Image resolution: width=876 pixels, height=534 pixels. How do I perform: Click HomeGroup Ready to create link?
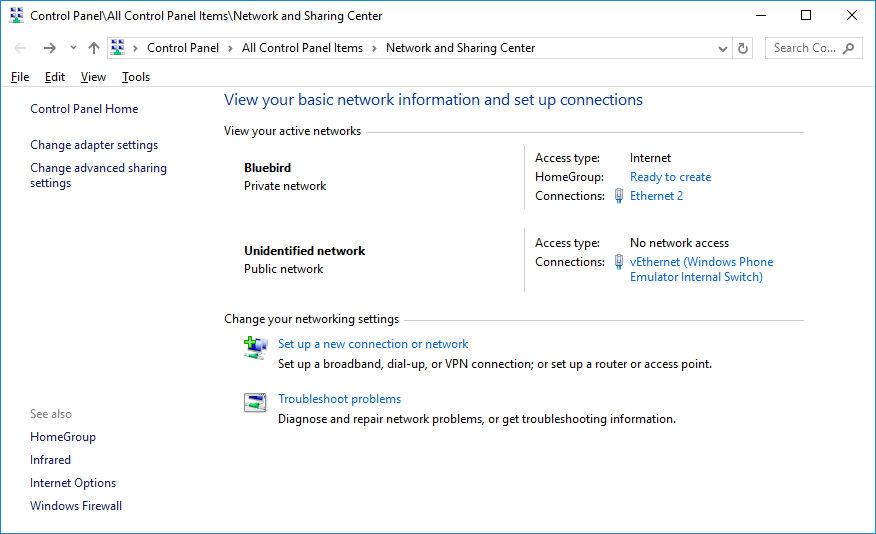click(670, 177)
